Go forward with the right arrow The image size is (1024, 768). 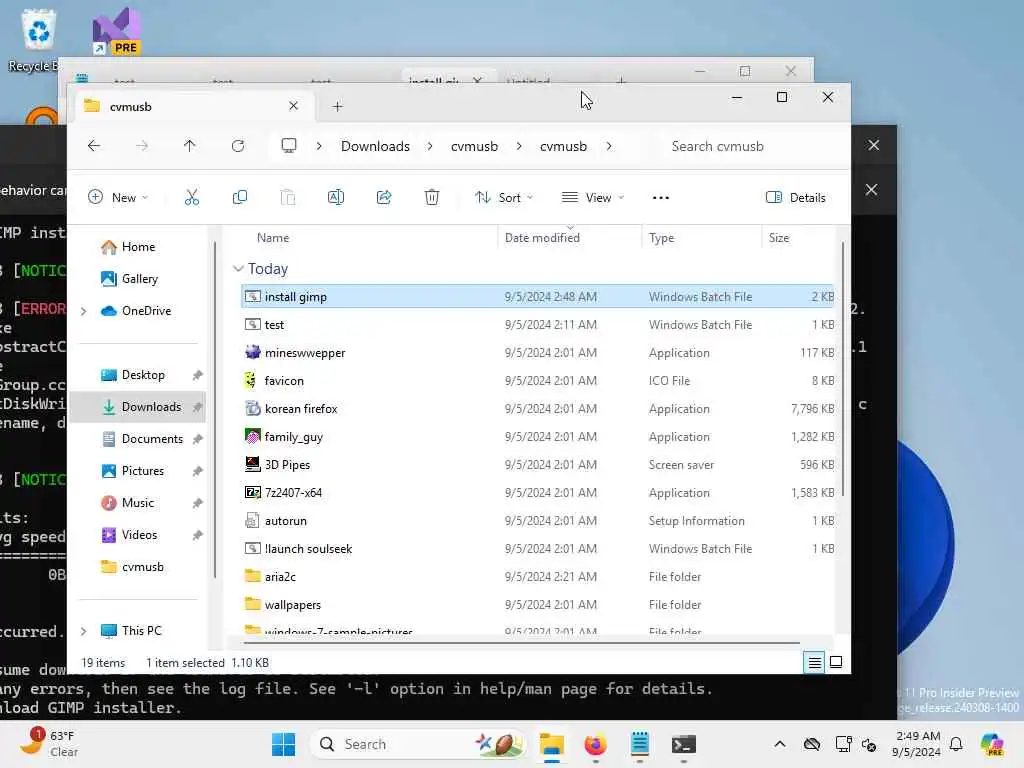click(x=142, y=146)
